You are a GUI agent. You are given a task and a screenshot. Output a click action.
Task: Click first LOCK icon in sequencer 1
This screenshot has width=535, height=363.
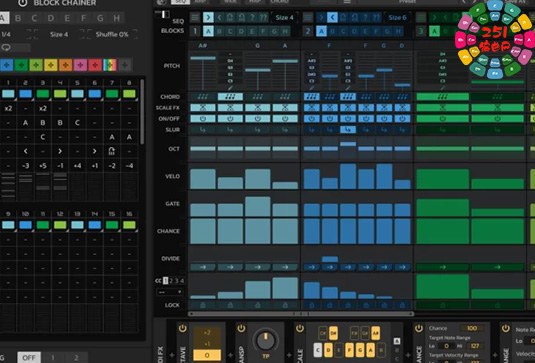pyautogui.click(x=203, y=305)
